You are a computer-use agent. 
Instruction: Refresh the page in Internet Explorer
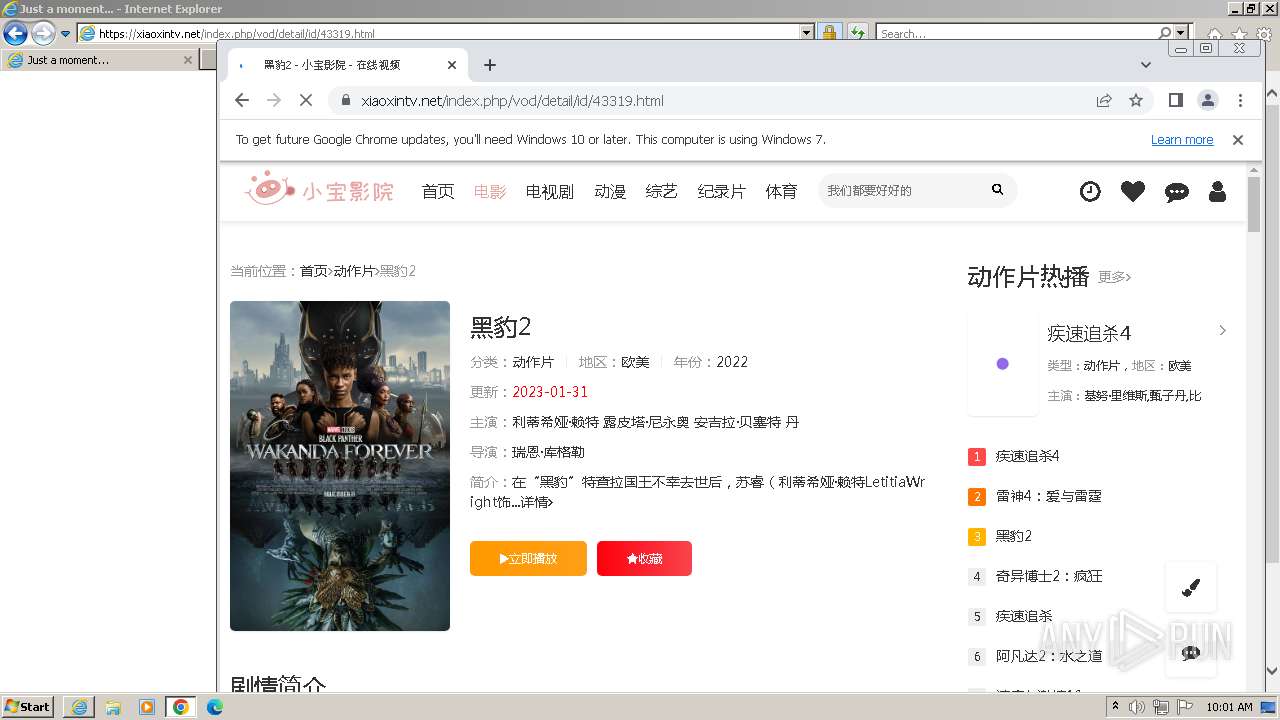(x=857, y=33)
